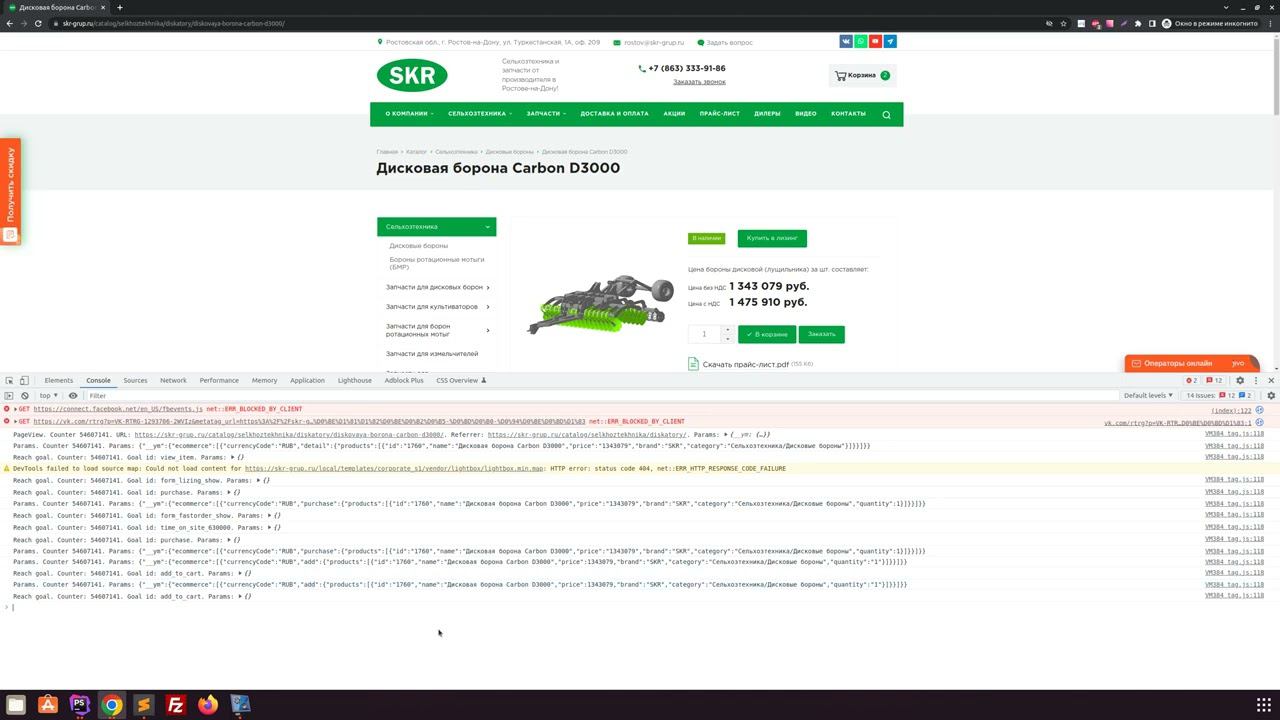
Task: Click the site search magnifier icon
Action: tap(886, 114)
